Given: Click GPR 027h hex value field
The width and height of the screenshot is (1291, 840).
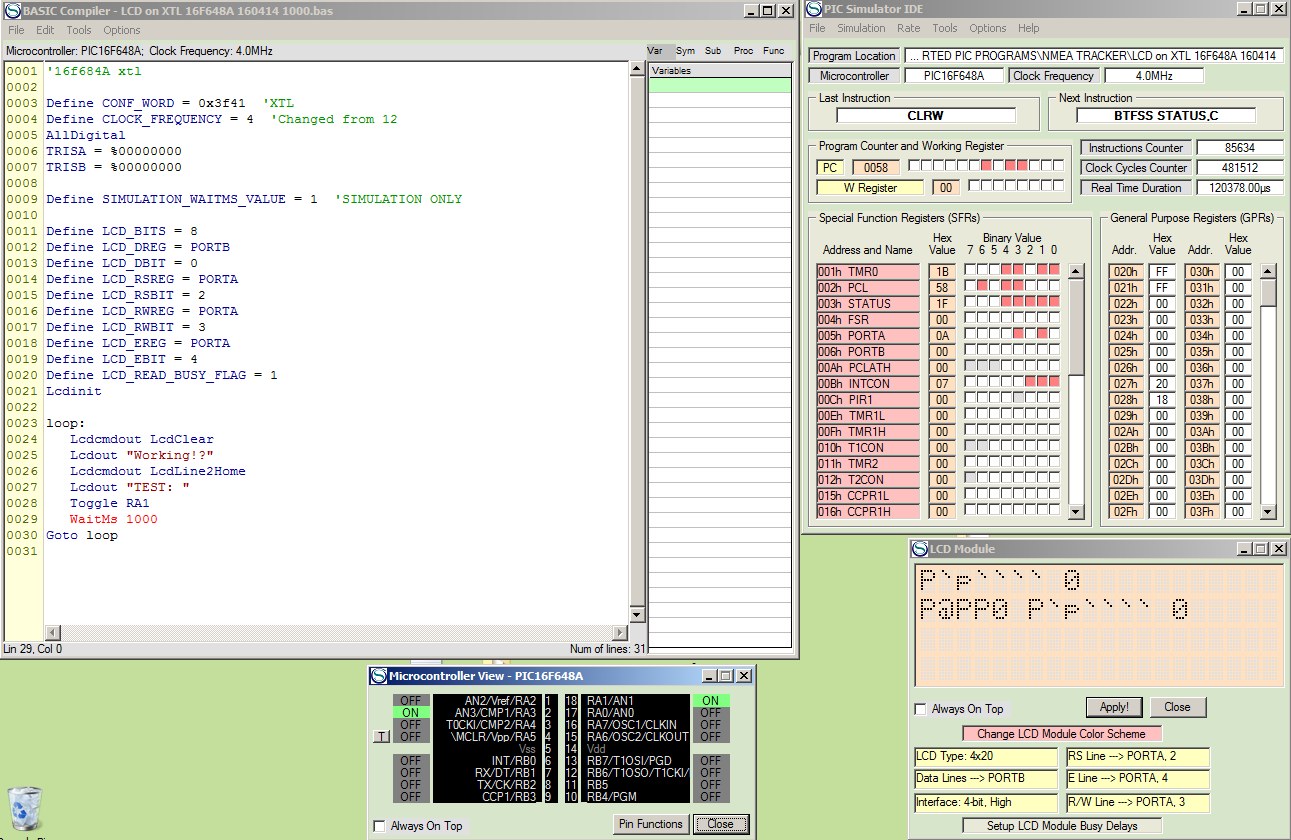Looking at the screenshot, I should point(1161,384).
